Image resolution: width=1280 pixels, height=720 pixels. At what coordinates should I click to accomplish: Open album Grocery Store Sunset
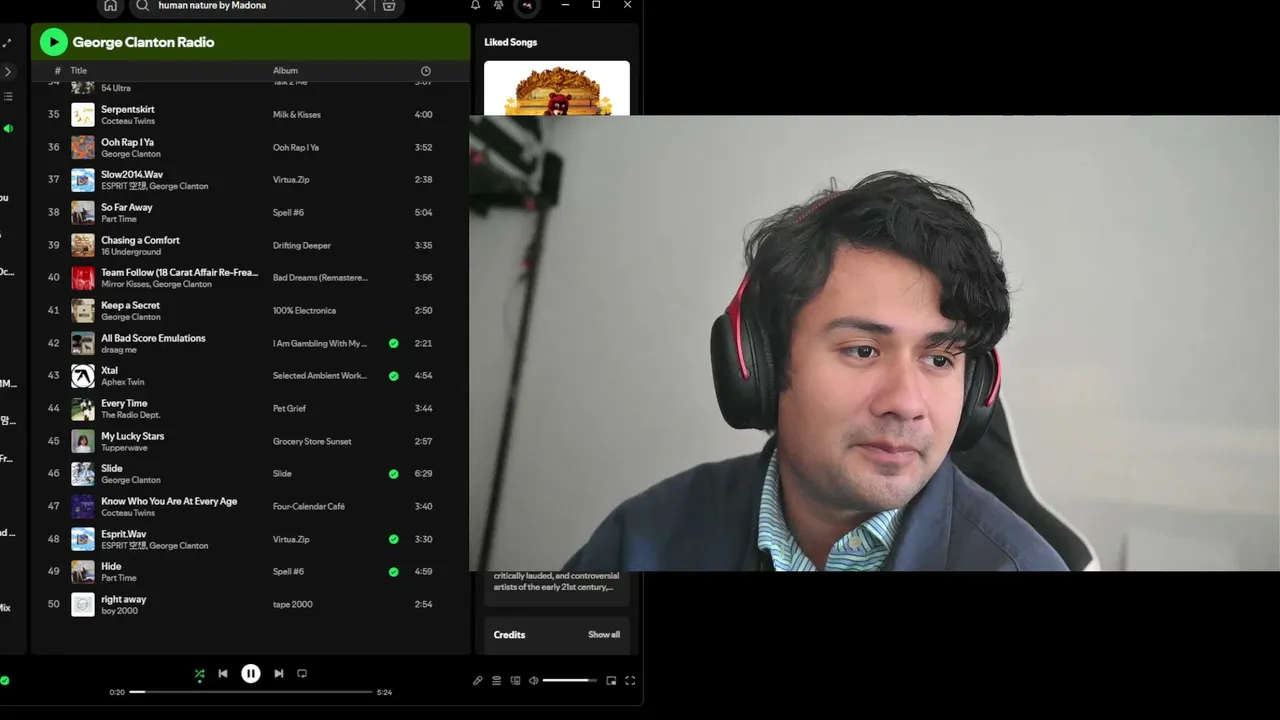point(312,441)
